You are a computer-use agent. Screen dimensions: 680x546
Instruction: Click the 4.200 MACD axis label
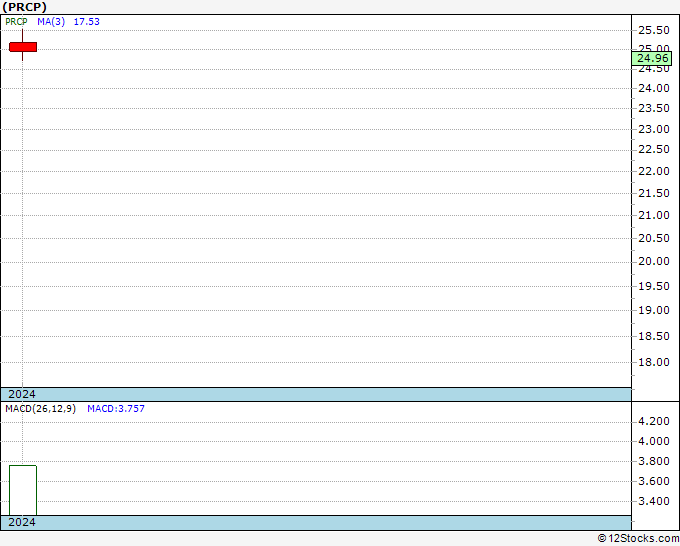[654, 421]
